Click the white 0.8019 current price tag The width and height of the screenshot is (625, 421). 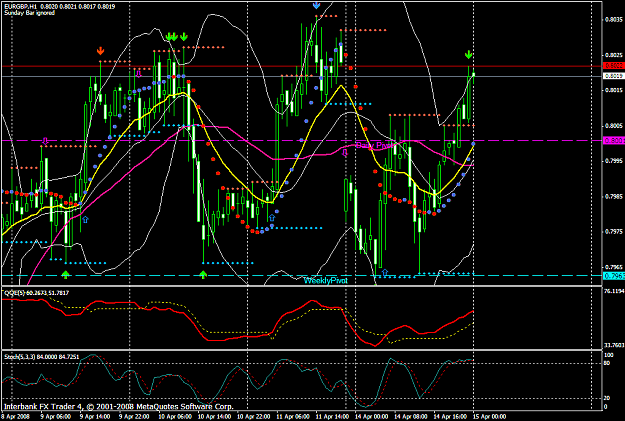[613, 76]
